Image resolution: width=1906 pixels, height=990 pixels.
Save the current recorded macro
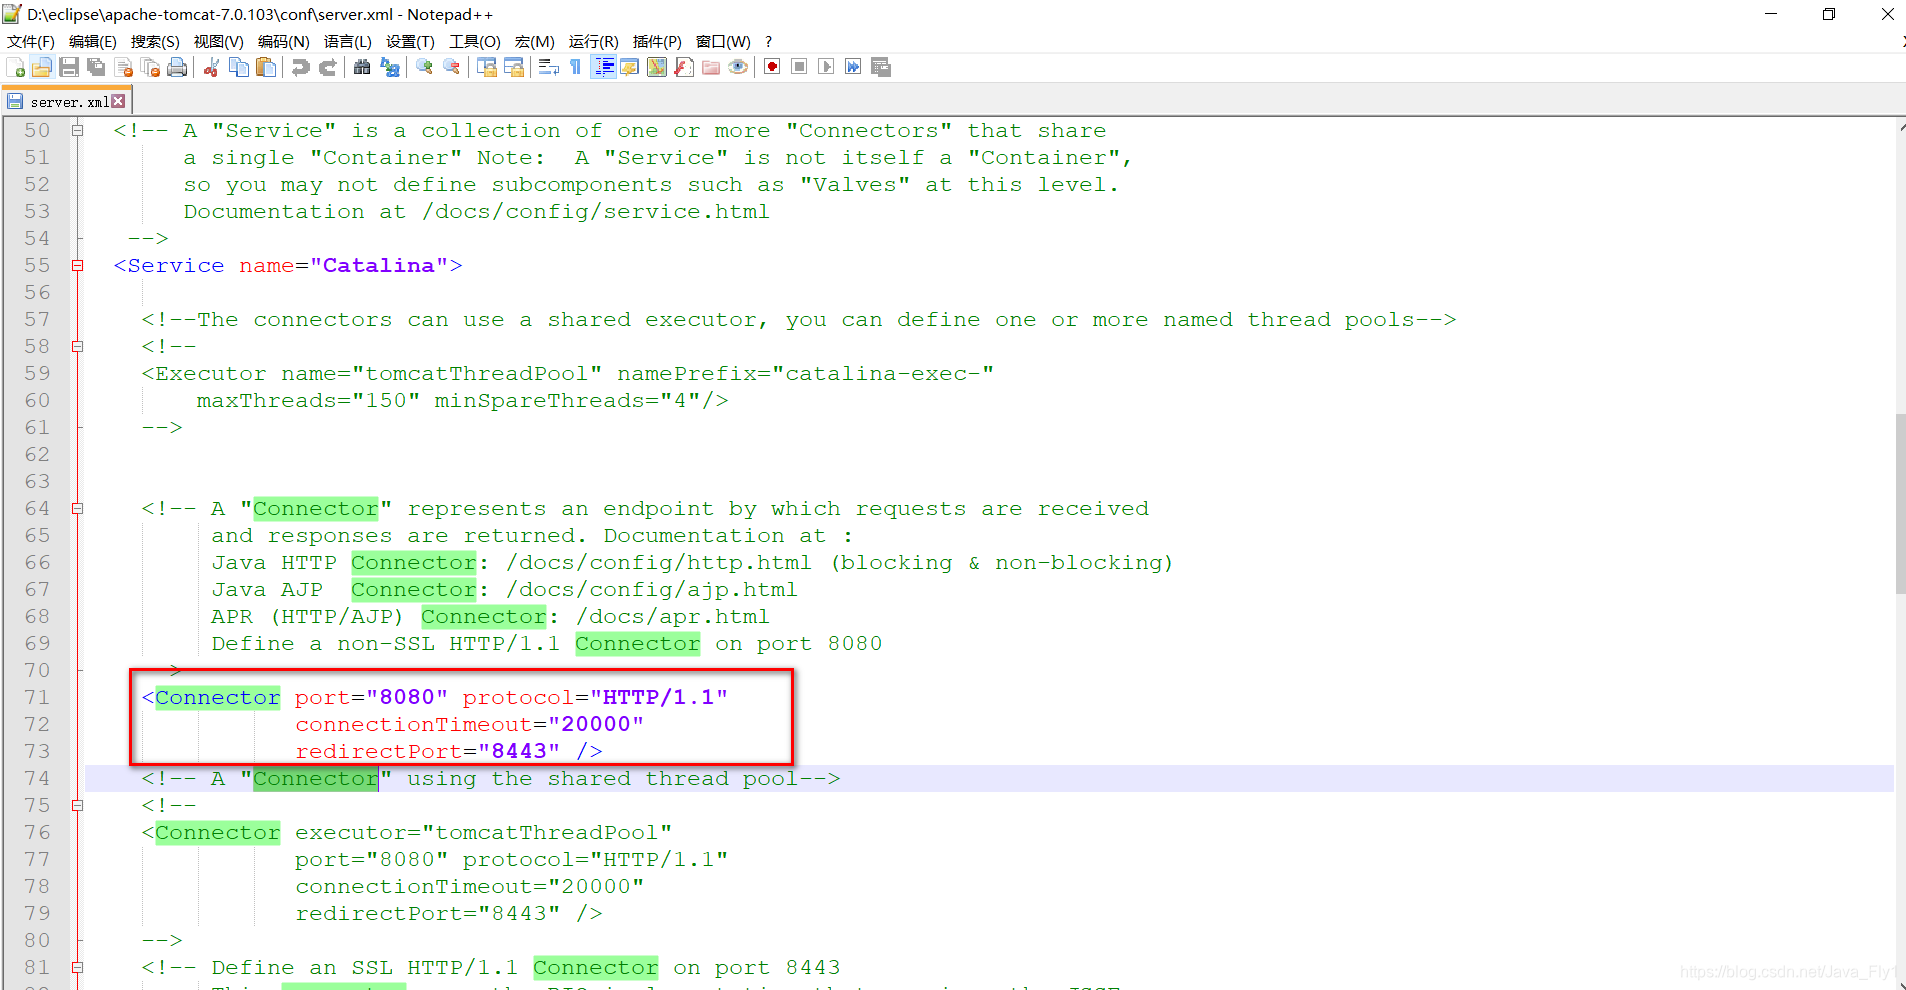click(881, 67)
